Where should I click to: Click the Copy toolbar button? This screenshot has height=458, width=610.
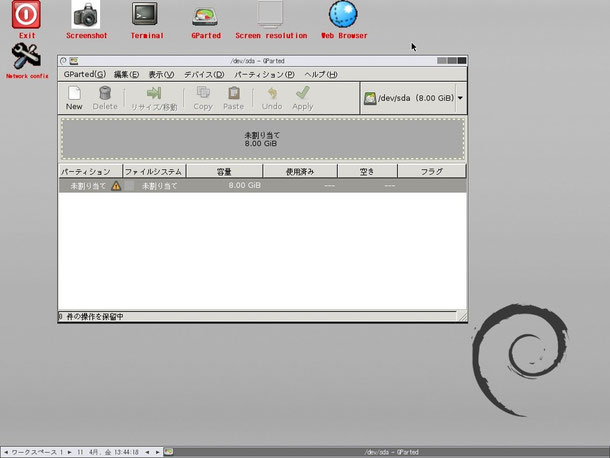[203, 98]
